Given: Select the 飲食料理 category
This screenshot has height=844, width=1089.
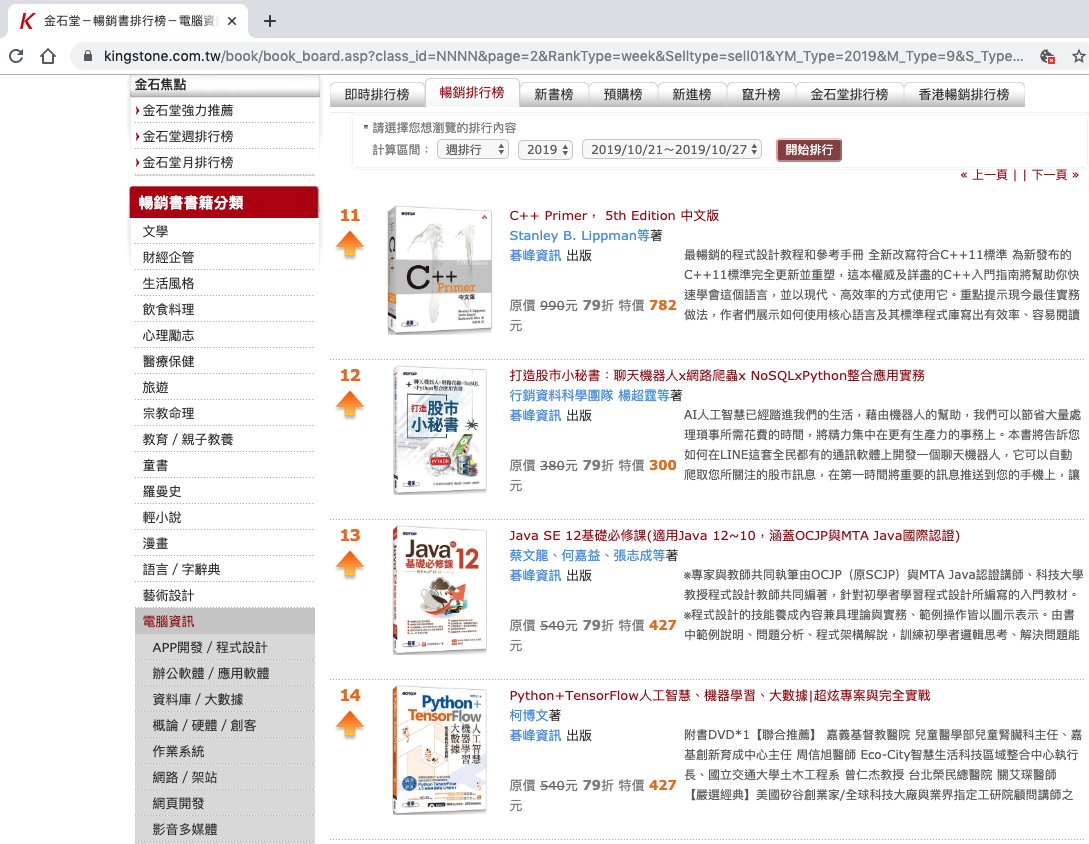Looking at the screenshot, I should point(168,310).
